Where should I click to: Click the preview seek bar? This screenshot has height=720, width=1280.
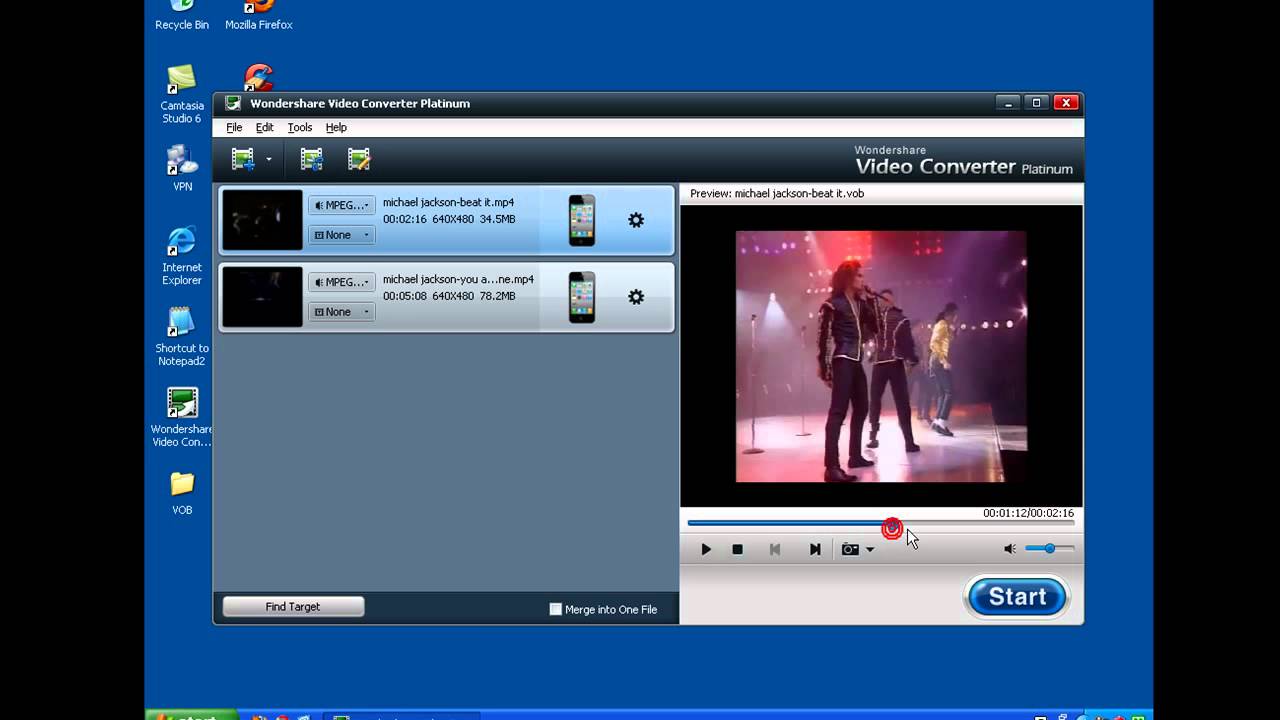pos(881,523)
